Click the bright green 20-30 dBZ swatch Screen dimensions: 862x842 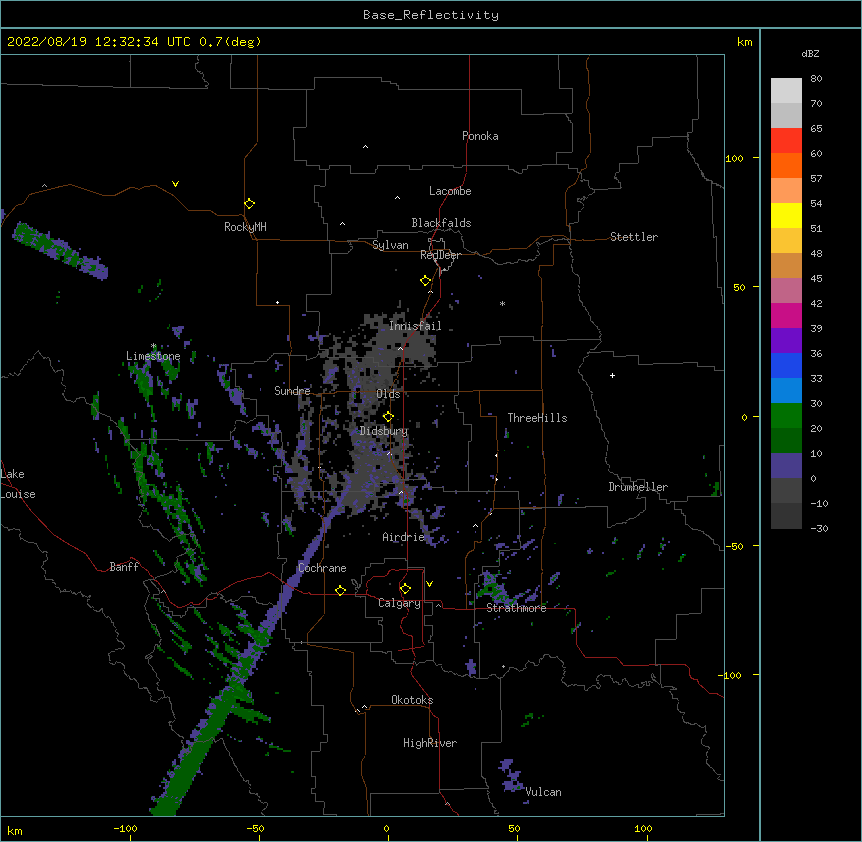click(786, 416)
